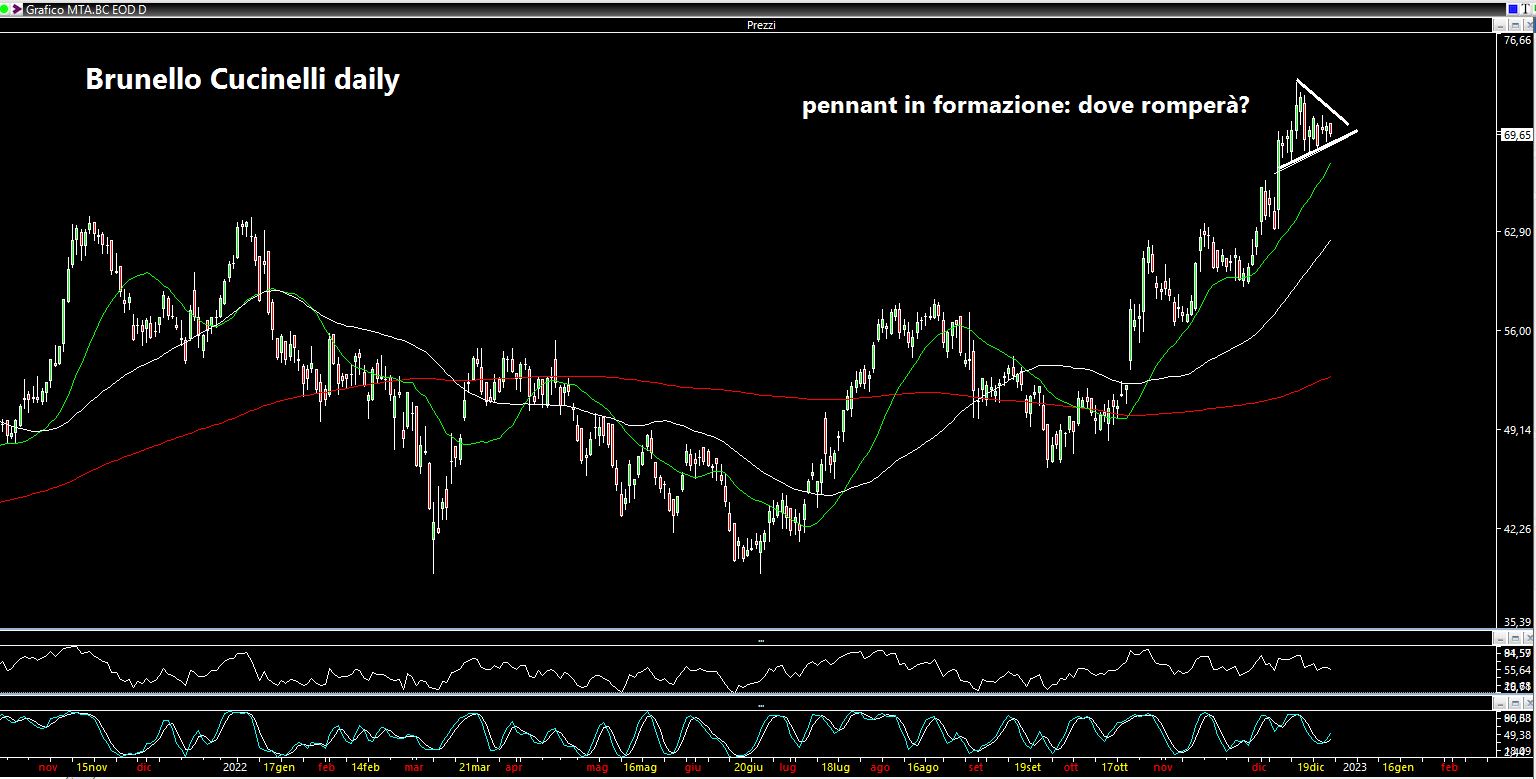Click the green circle icon in the title bar
Image resolution: width=1536 pixels, height=779 pixels.
[4, 9]
